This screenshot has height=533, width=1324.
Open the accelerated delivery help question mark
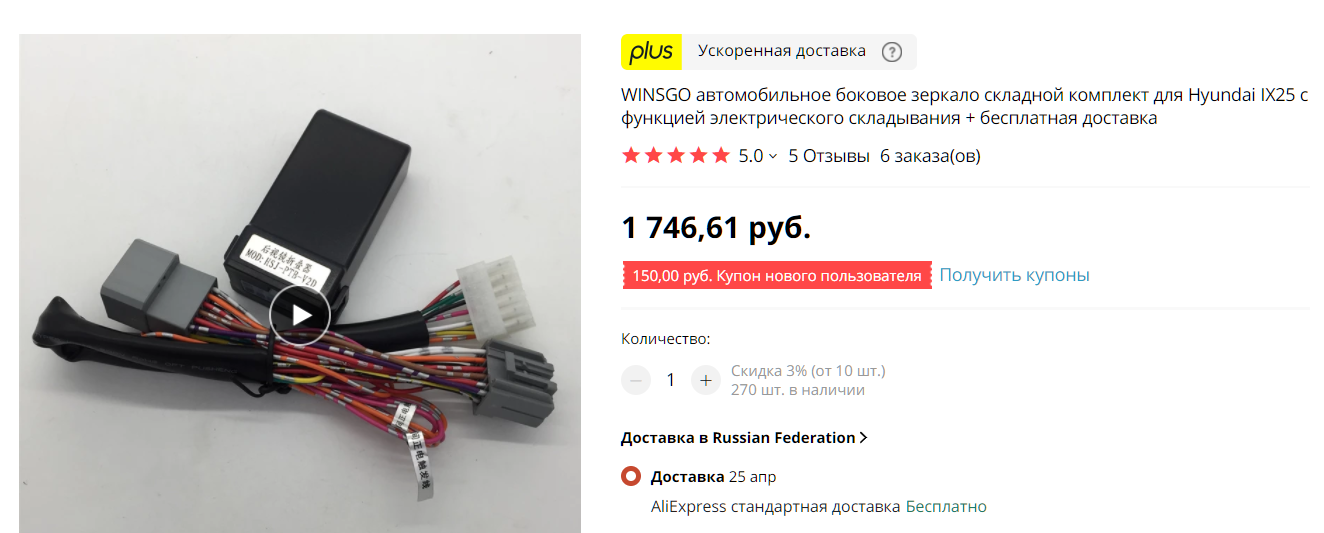[x=892, y=52]
